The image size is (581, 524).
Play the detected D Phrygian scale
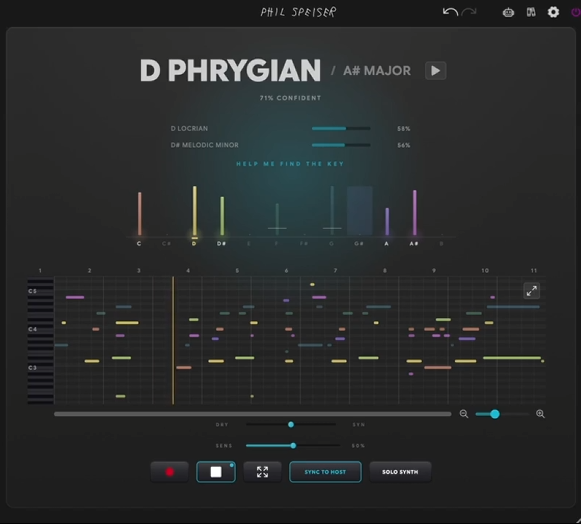(435, 70)
